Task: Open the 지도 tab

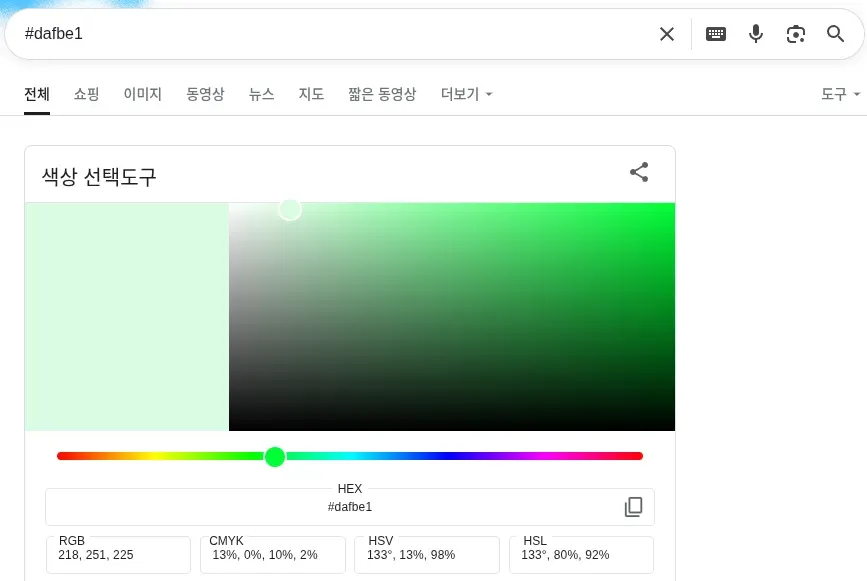Action: coord(311,94)
